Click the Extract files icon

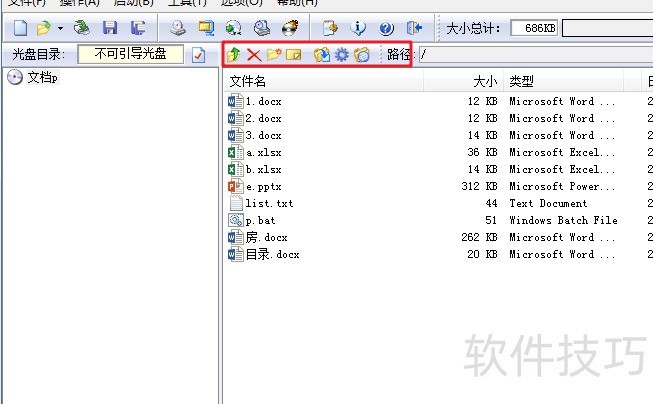click(322, 55)
